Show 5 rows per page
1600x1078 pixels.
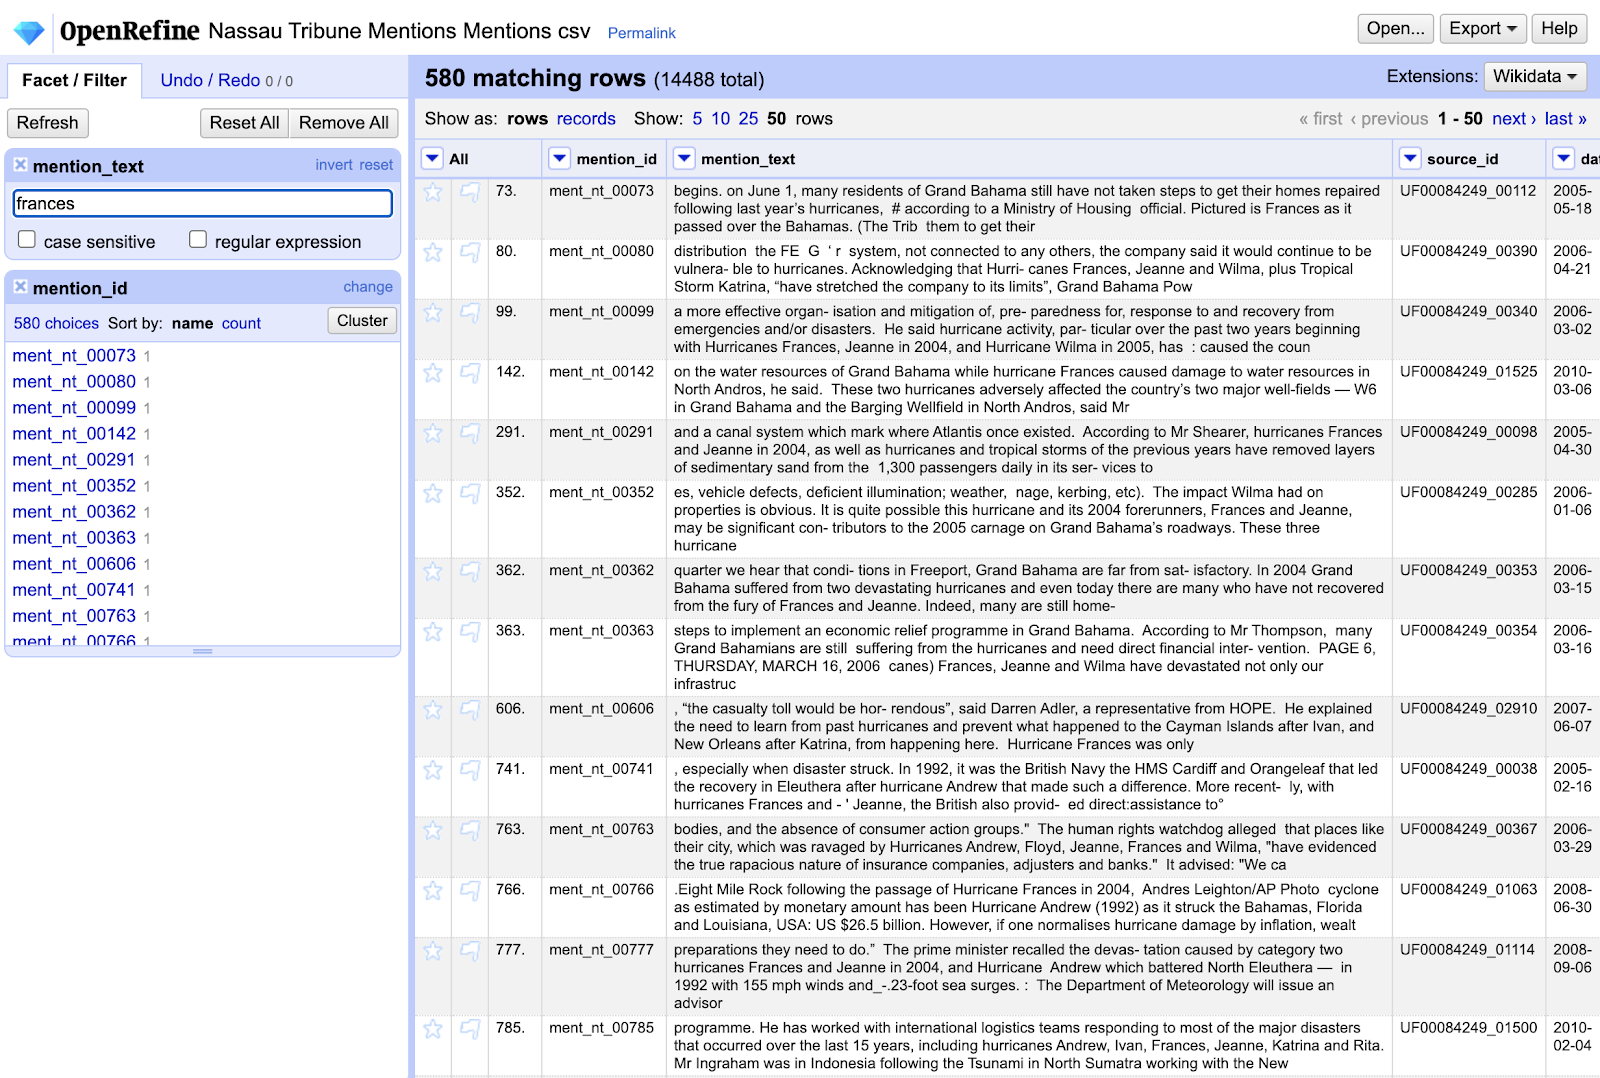(x=697, y=119)
